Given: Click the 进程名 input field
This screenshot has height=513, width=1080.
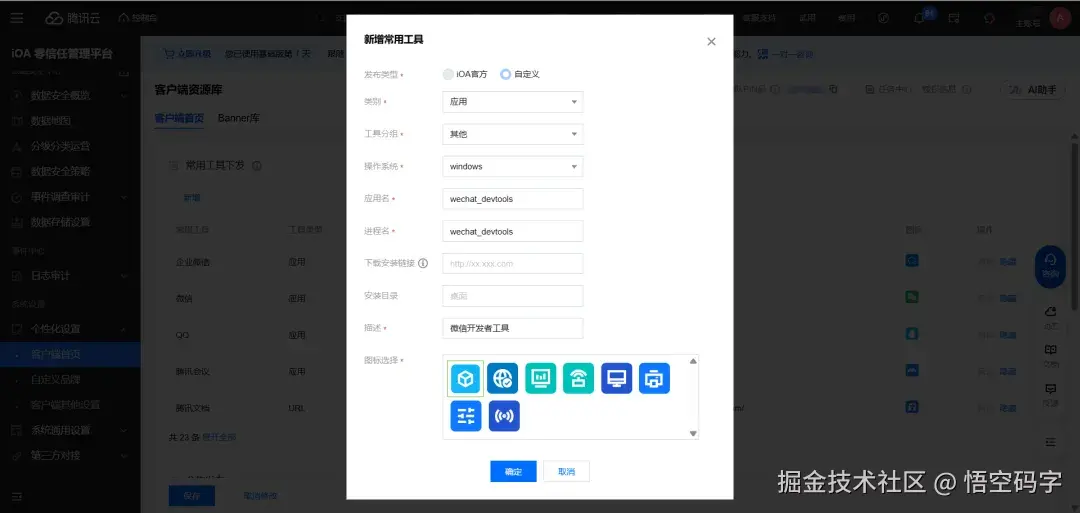Looking at the screenshot, I should point(513,231).
